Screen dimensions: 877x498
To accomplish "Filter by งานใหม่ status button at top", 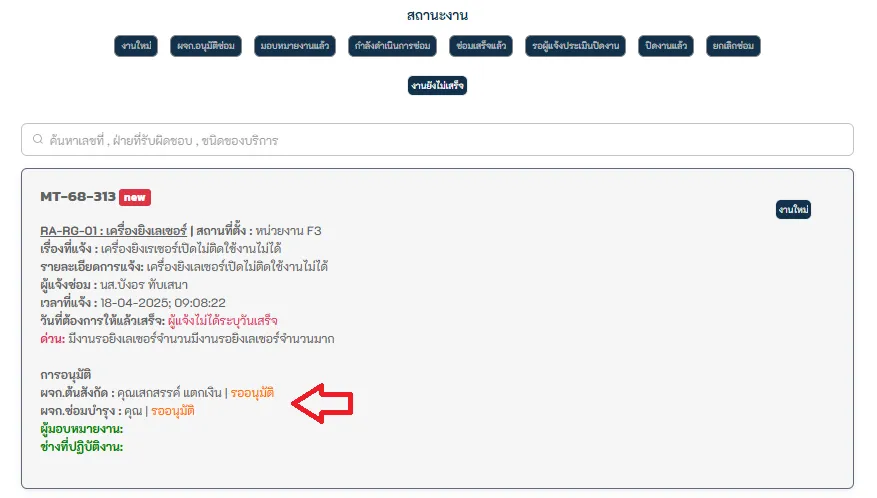I will coord(136,46).
